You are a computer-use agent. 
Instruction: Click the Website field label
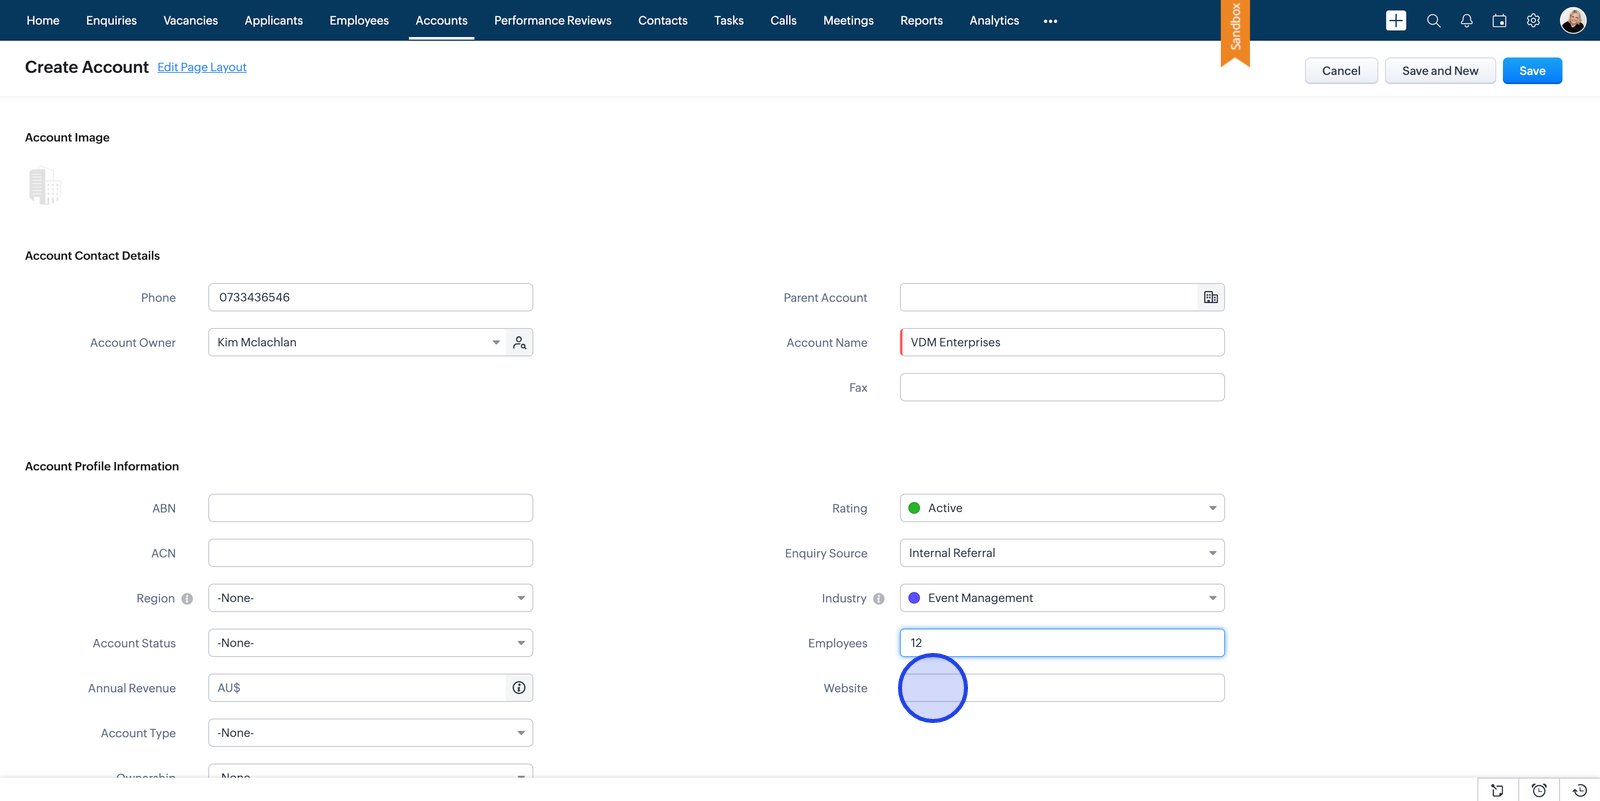[x=845, y=689]
